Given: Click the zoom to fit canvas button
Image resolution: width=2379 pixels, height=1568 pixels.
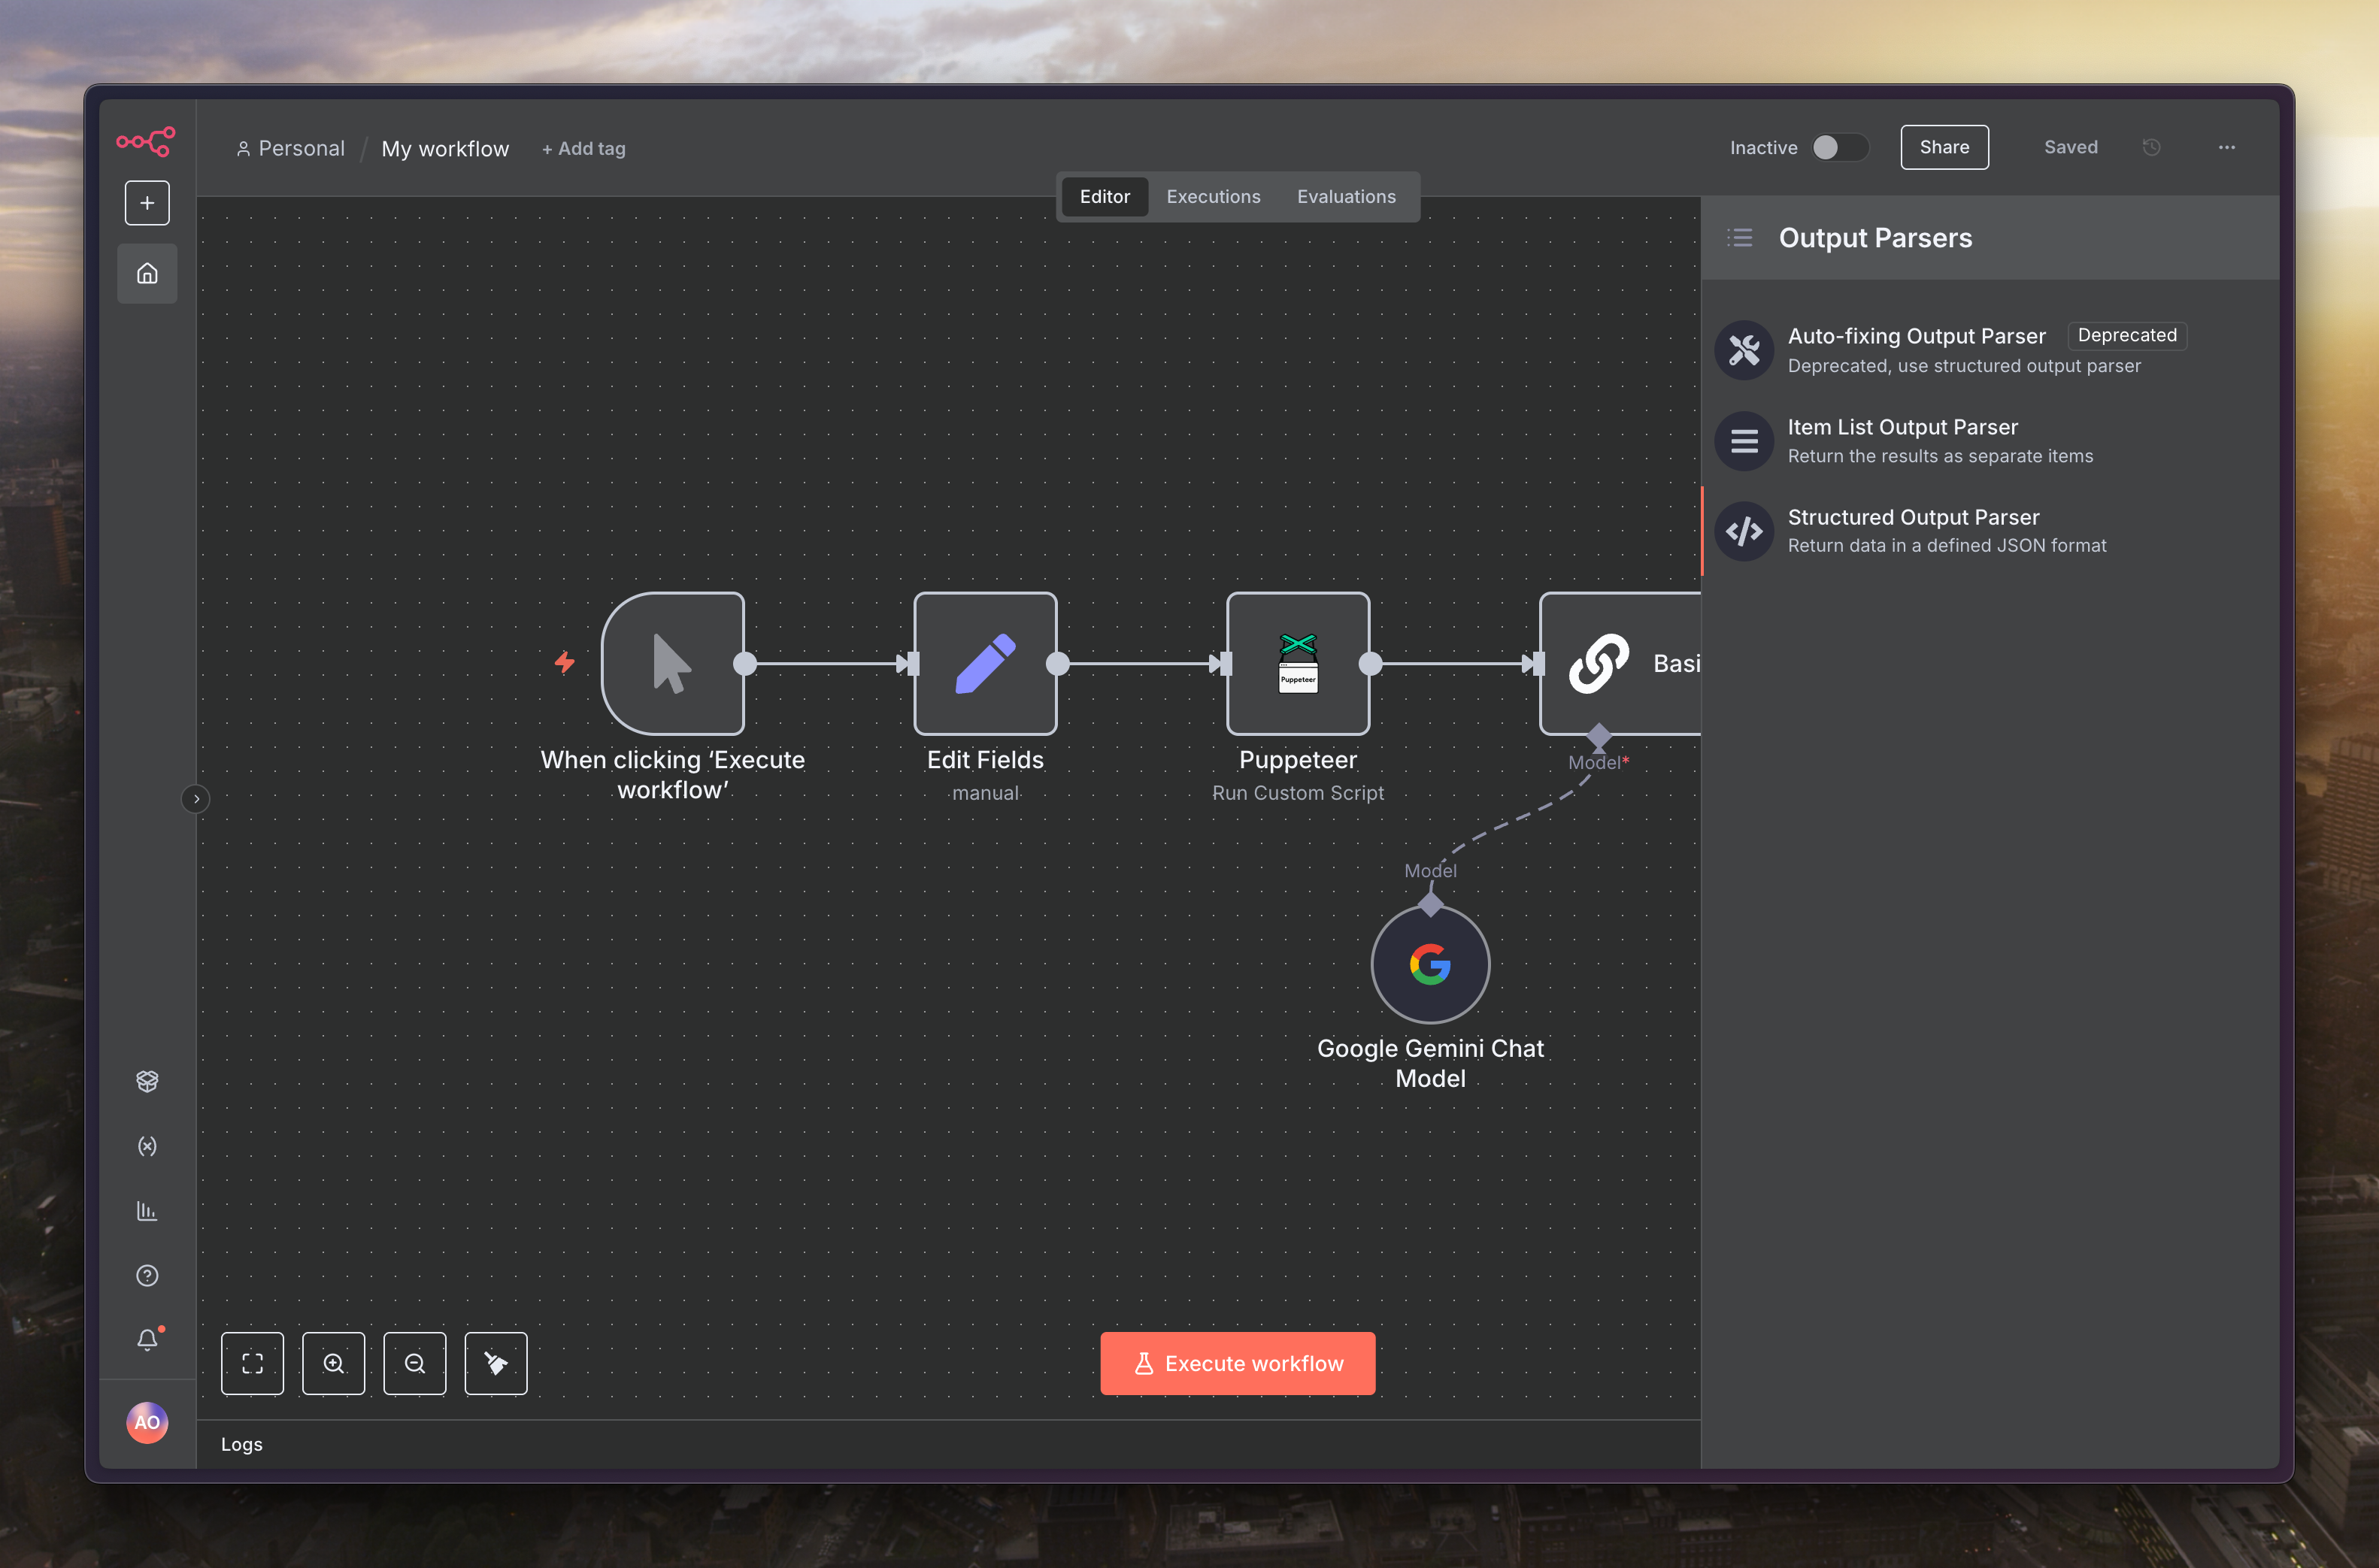Looking at the screenshot, I should click(x=252, y=1363).
